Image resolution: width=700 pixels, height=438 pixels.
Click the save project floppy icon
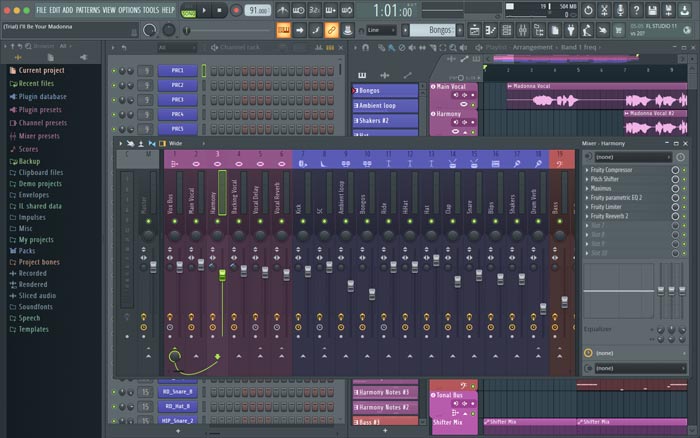click(652, 10)
